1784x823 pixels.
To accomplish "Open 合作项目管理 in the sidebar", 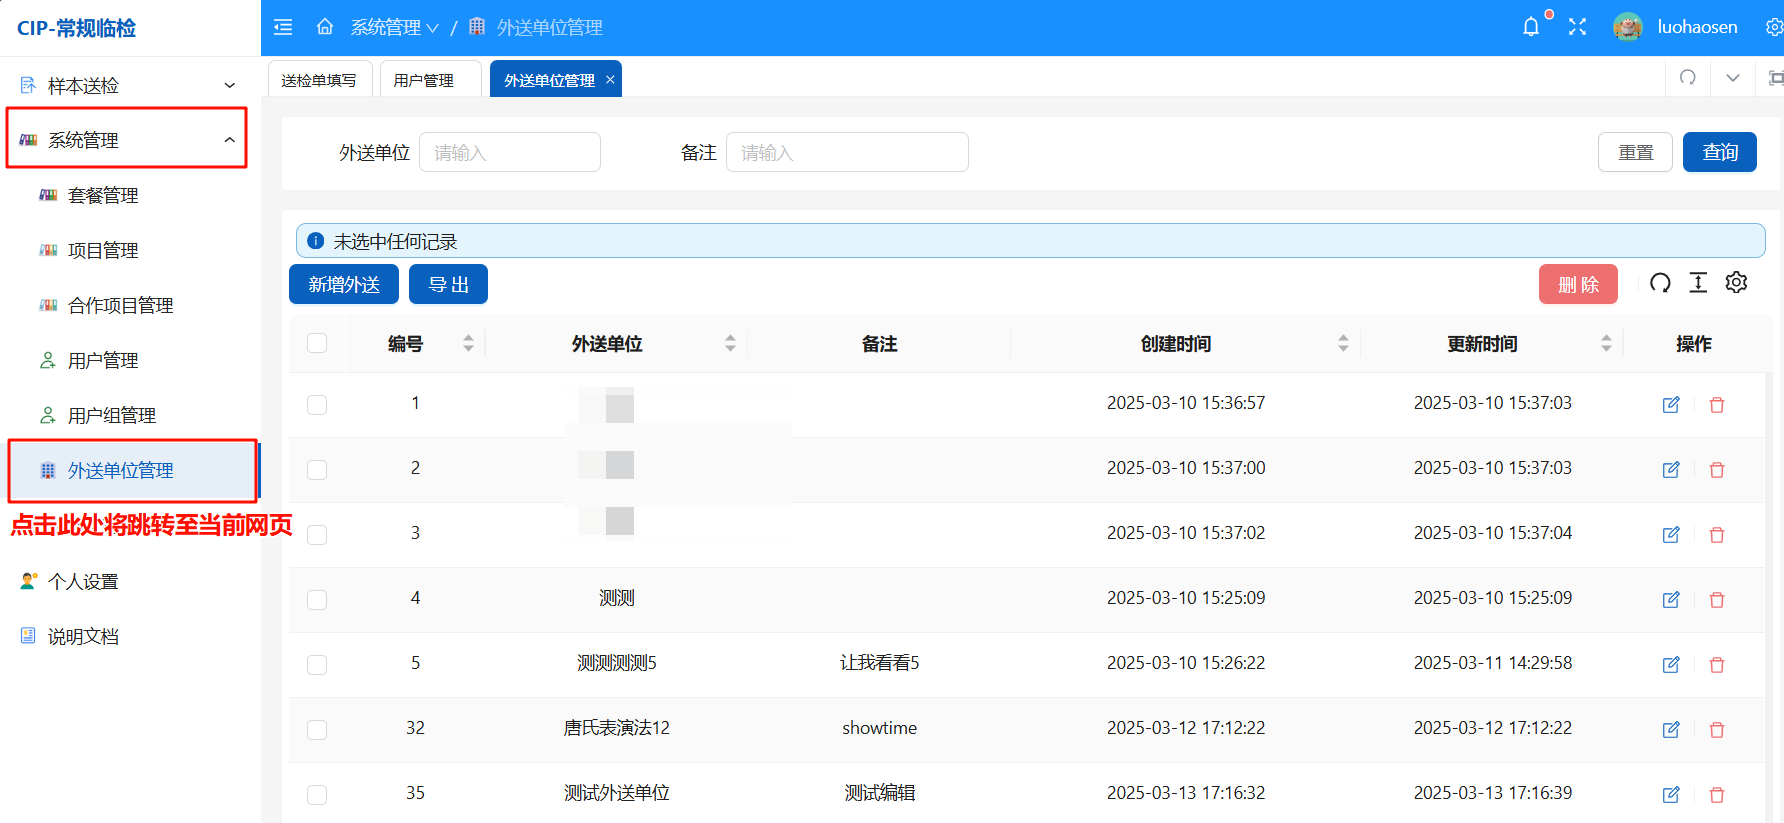I will (120, 306).
